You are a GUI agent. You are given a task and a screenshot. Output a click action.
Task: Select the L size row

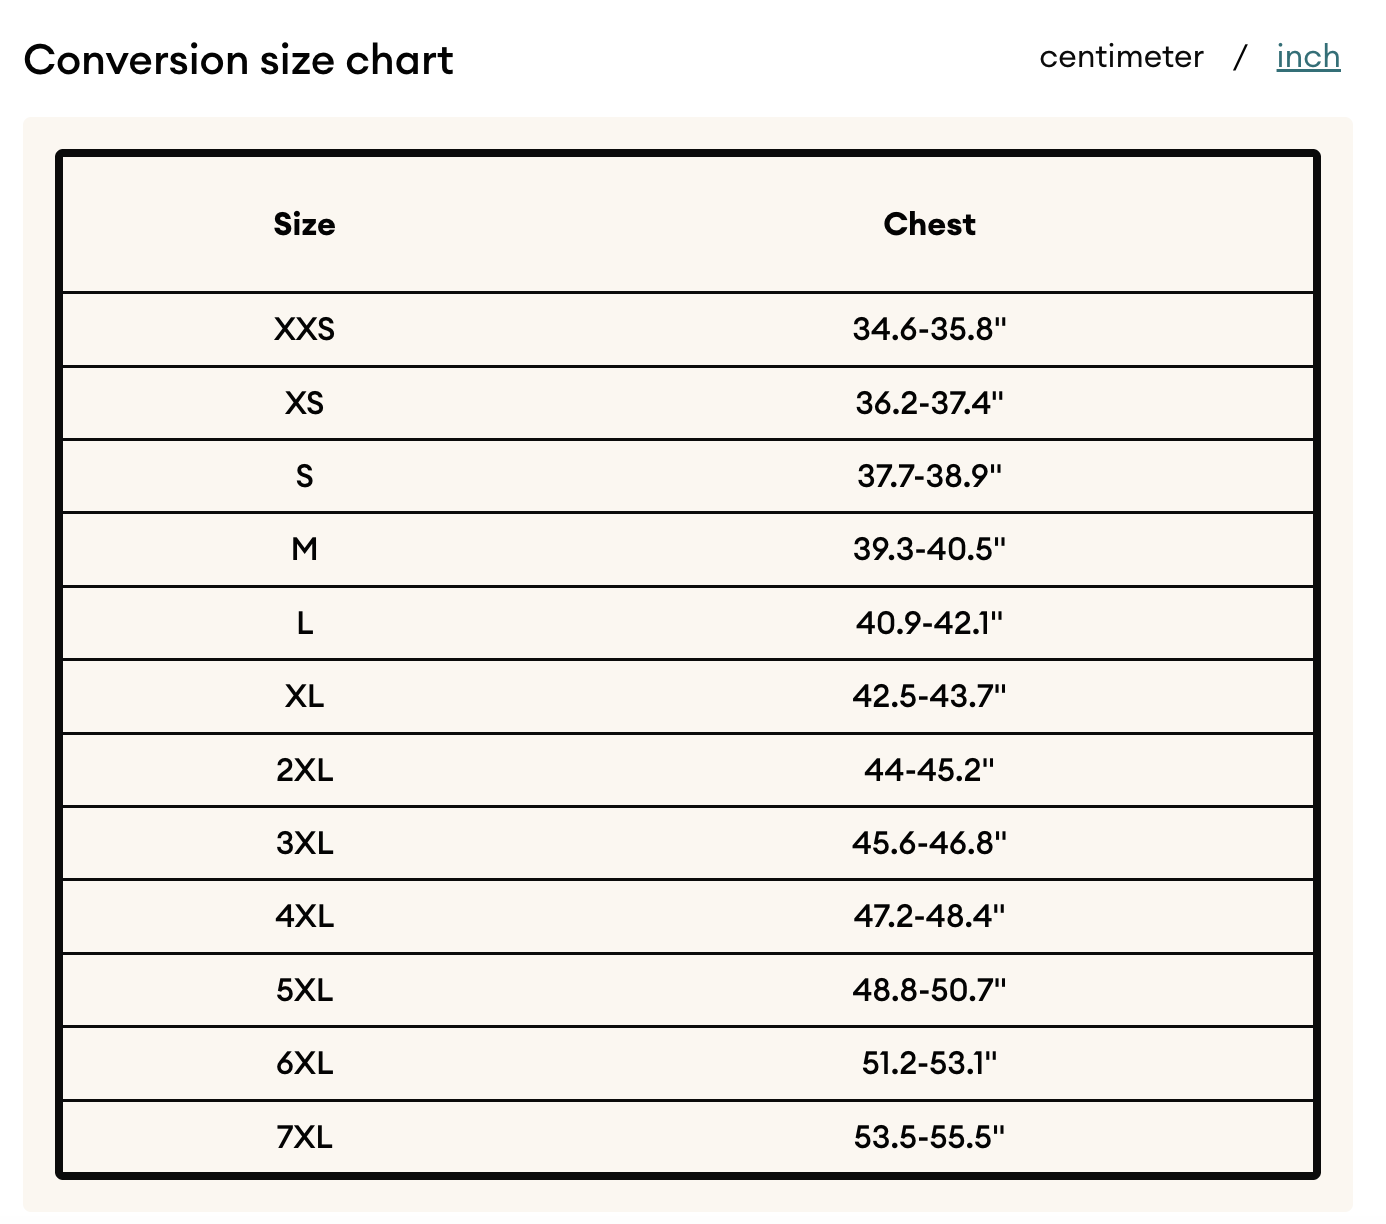coord(688,623)
